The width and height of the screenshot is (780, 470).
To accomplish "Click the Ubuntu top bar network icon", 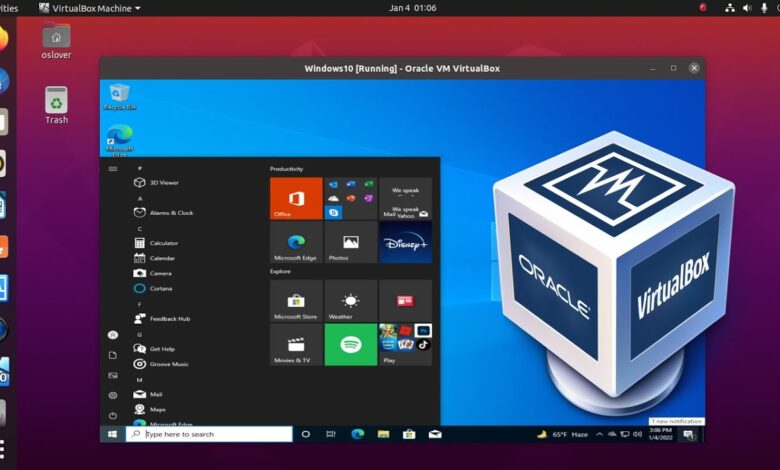I will [x=730, y=8].
